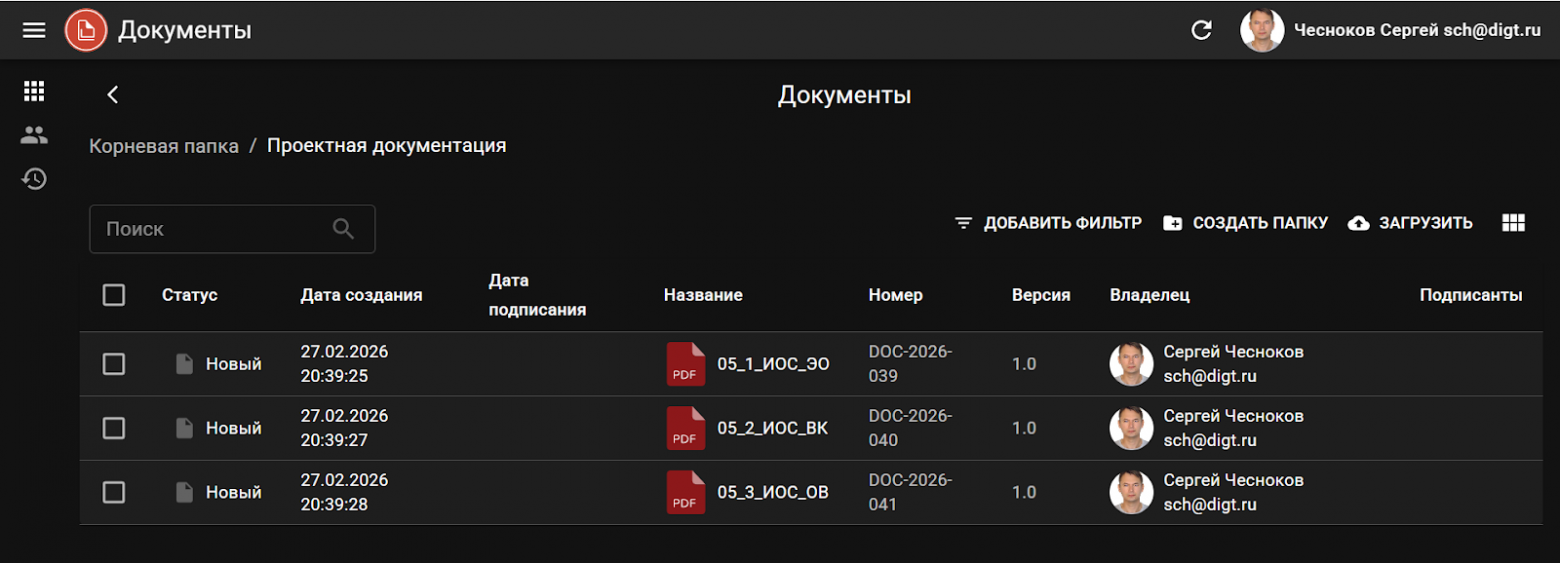Viewport: 1560px width, 563px height.
Task: Click the Проектная документация breadcrumb
Action: [386, 146]
